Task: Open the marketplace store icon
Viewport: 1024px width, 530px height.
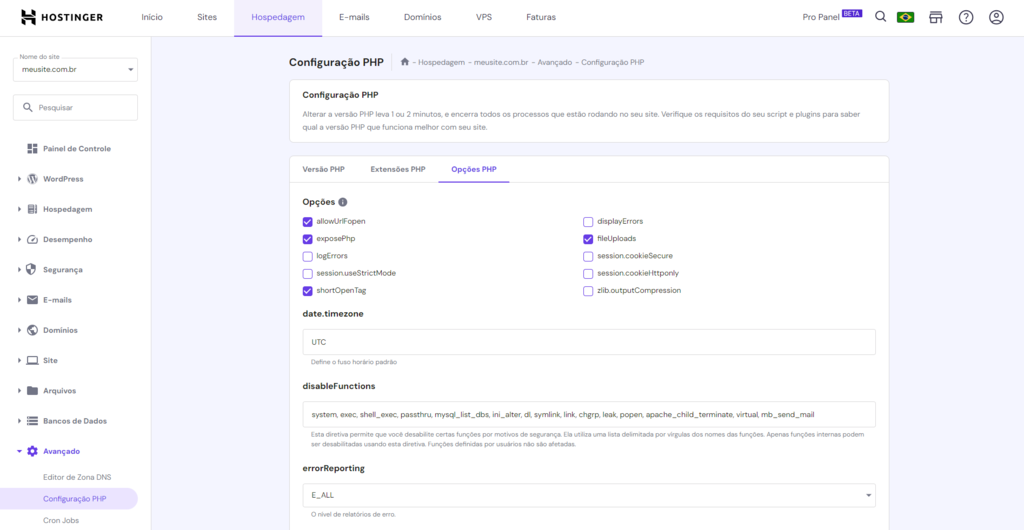Action: [x=936, y=18]
